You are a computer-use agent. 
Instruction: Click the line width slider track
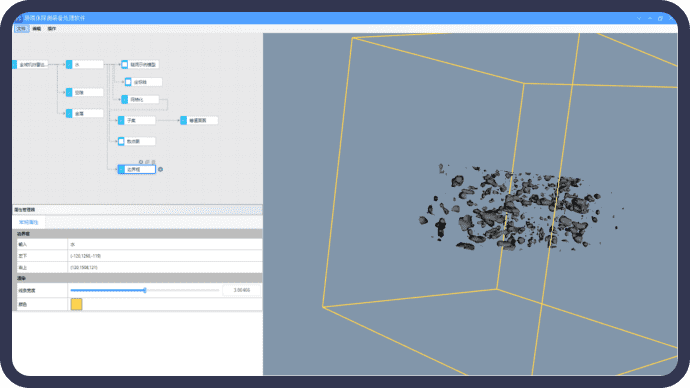(145, 290)
